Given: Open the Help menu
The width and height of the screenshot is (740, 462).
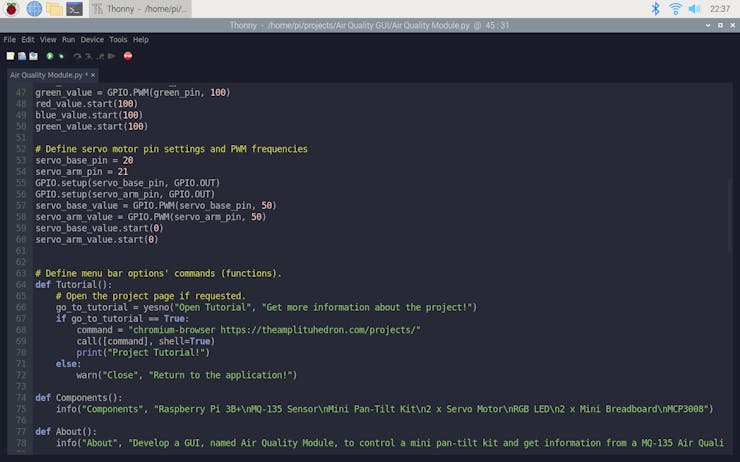Looking at the screenshot, I should point(141,40).
